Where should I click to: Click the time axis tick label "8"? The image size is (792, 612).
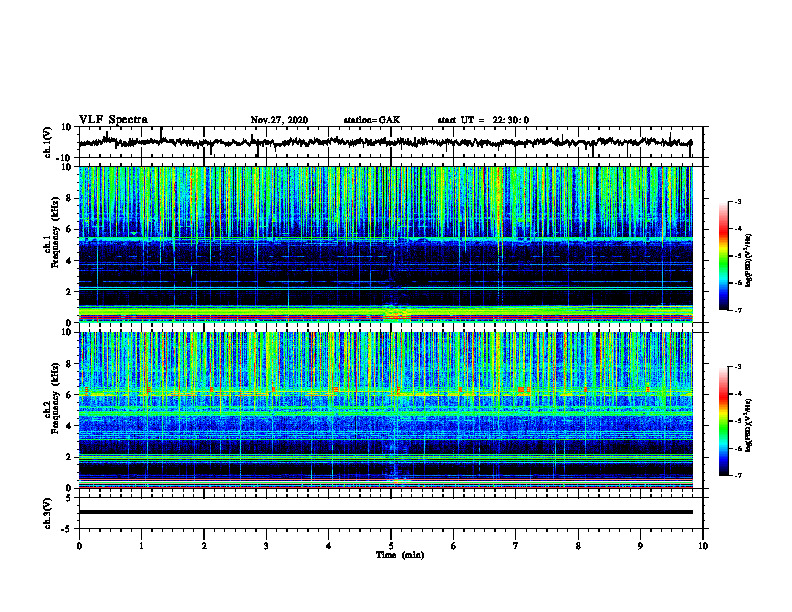tap(578, 546)
